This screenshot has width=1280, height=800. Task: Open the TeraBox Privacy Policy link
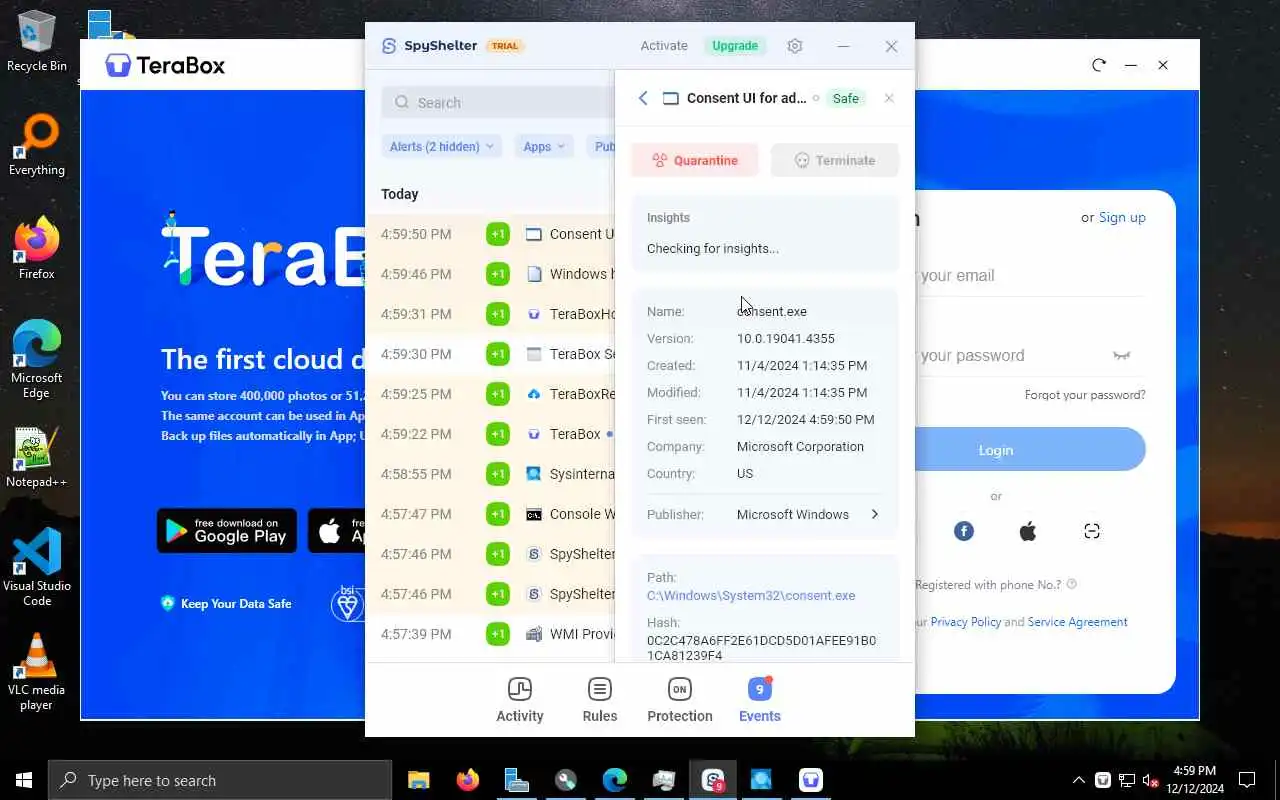tap(965, 622)
